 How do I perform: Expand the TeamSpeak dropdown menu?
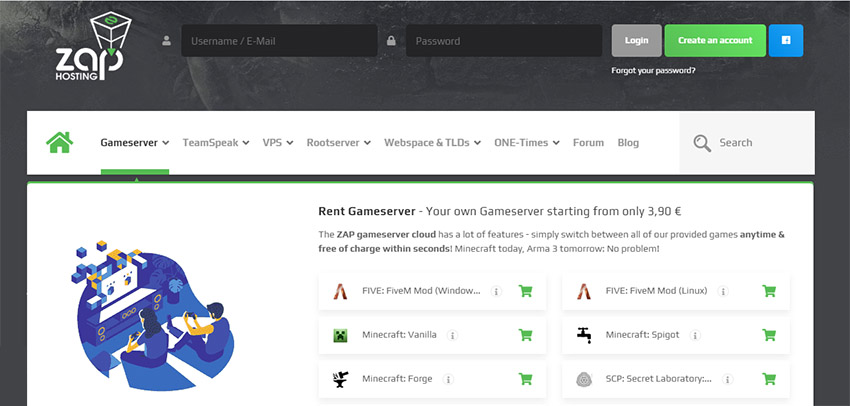coord(216,143)
